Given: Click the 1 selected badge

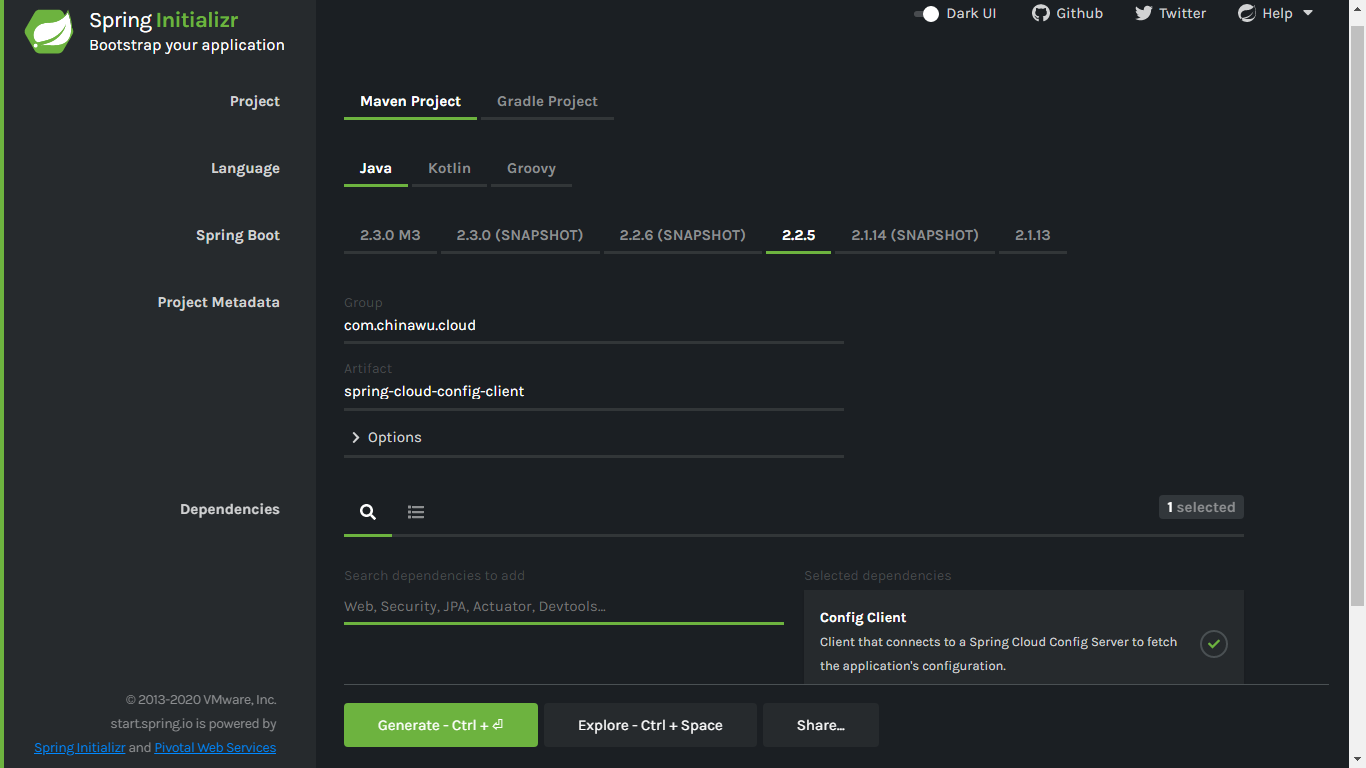Looking at the screenshot, I should point(1201,507).
